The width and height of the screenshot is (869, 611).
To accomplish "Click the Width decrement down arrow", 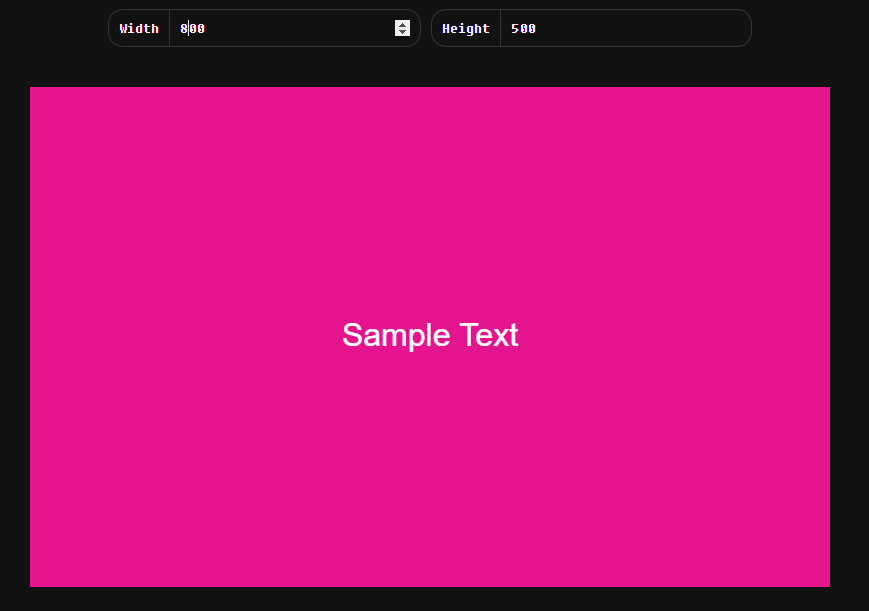I will tap(402, 33).
